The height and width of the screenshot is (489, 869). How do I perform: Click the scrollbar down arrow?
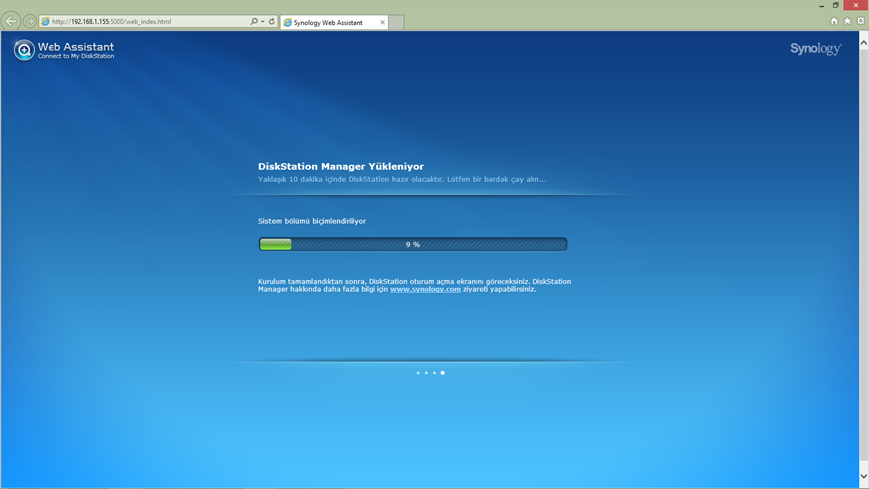coord(863,476)
